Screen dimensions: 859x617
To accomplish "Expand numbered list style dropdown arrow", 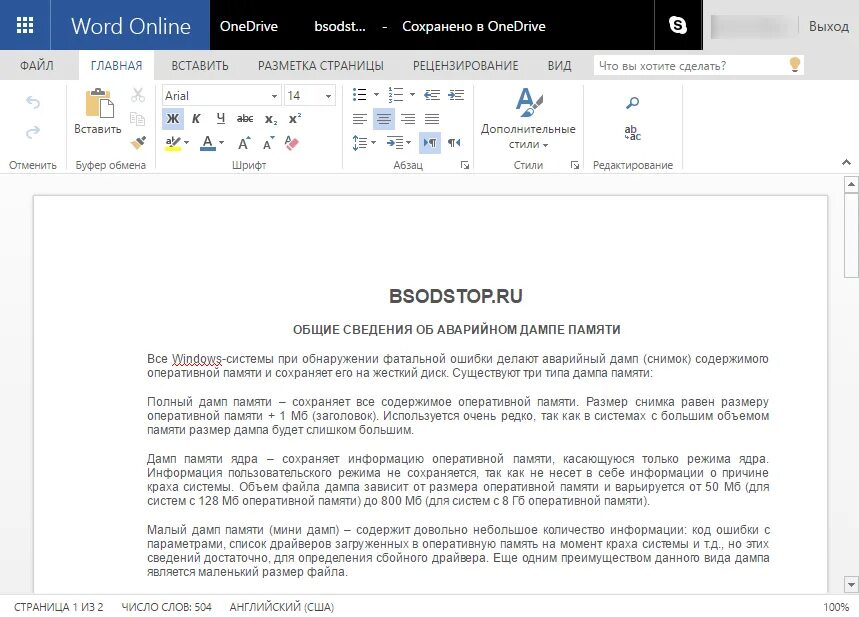I will click(412, 95).
